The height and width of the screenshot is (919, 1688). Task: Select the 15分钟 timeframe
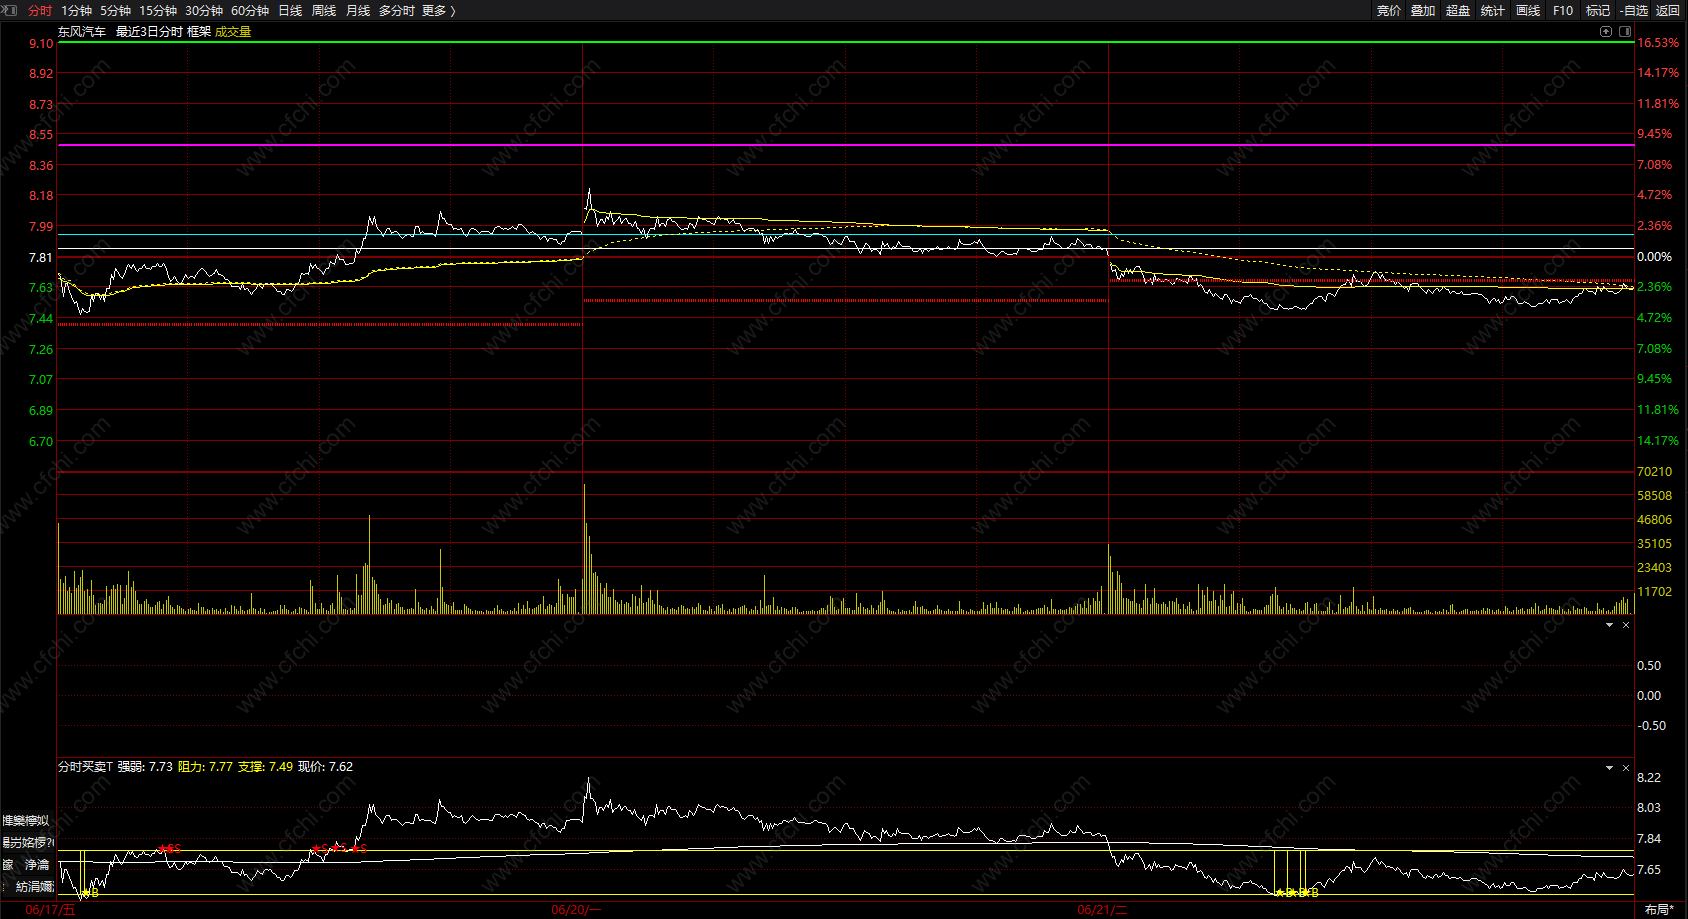coord(158,10)
